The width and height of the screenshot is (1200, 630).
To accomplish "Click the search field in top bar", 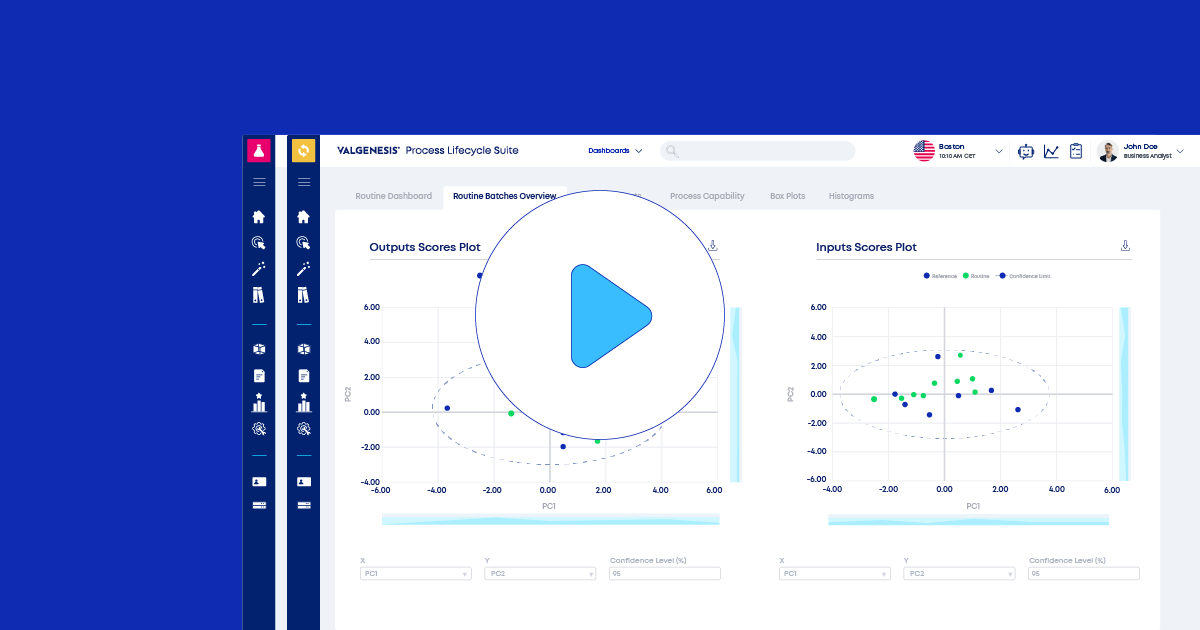I will click(758, 151).
